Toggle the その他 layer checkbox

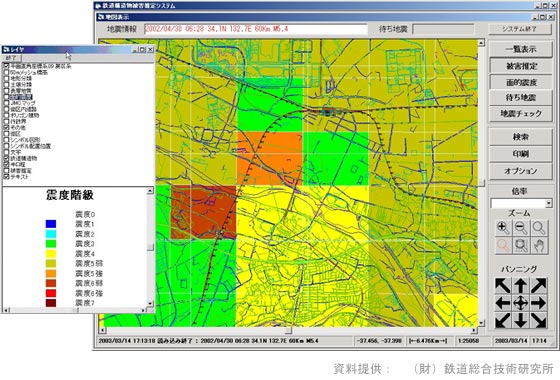[x=6, y=128]
